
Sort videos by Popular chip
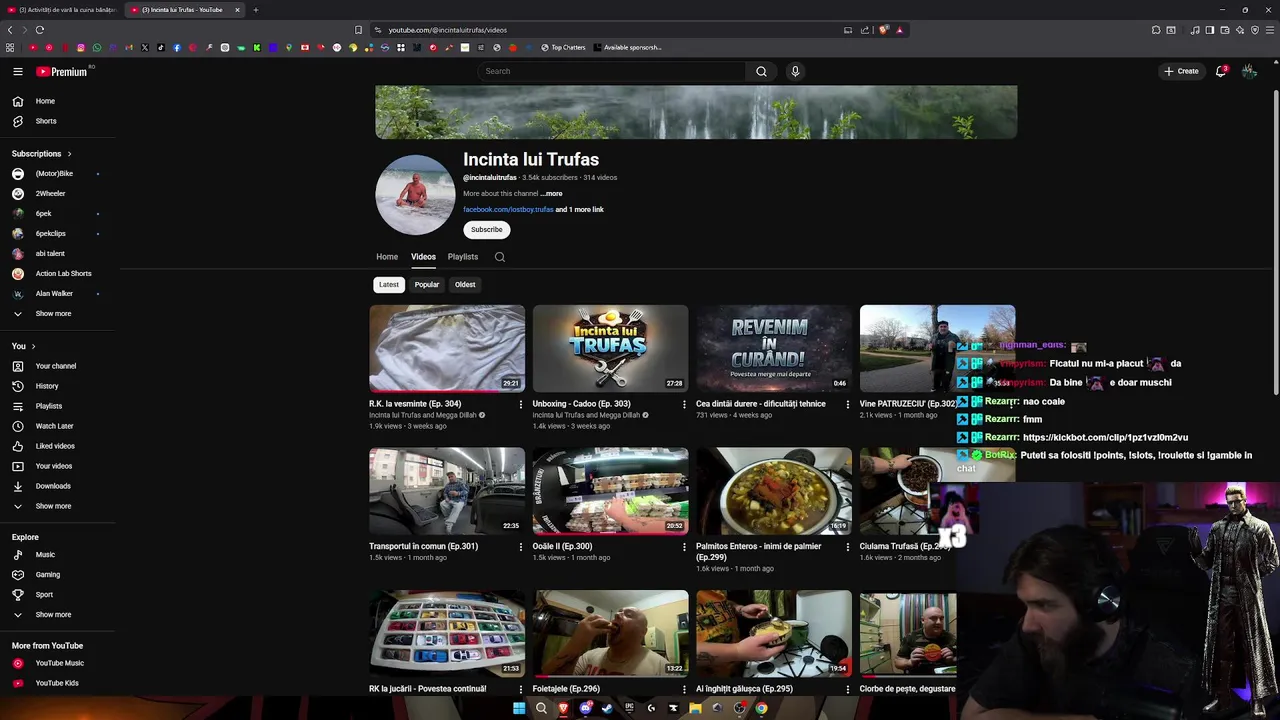(427, 285)
